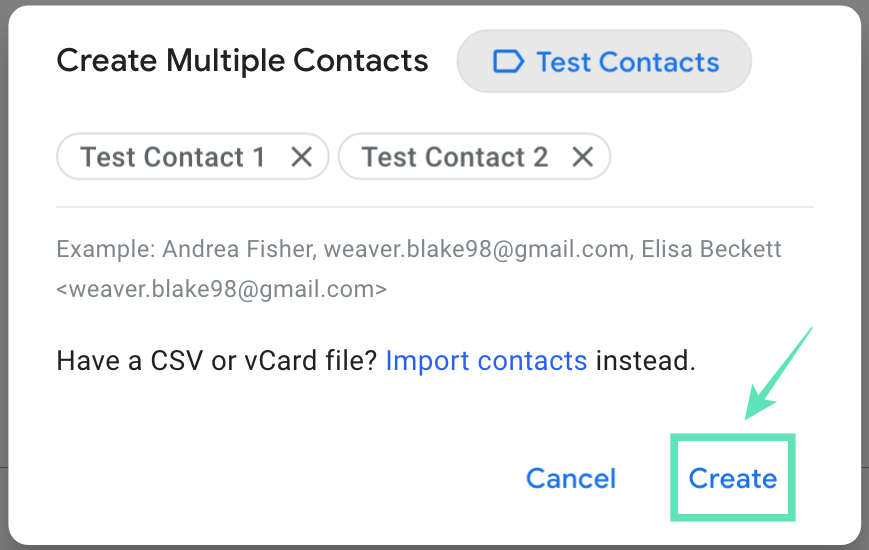869x550 pixels.
Task: Click the 'Andrea Fisher' example name text
Action: (241, 249)
